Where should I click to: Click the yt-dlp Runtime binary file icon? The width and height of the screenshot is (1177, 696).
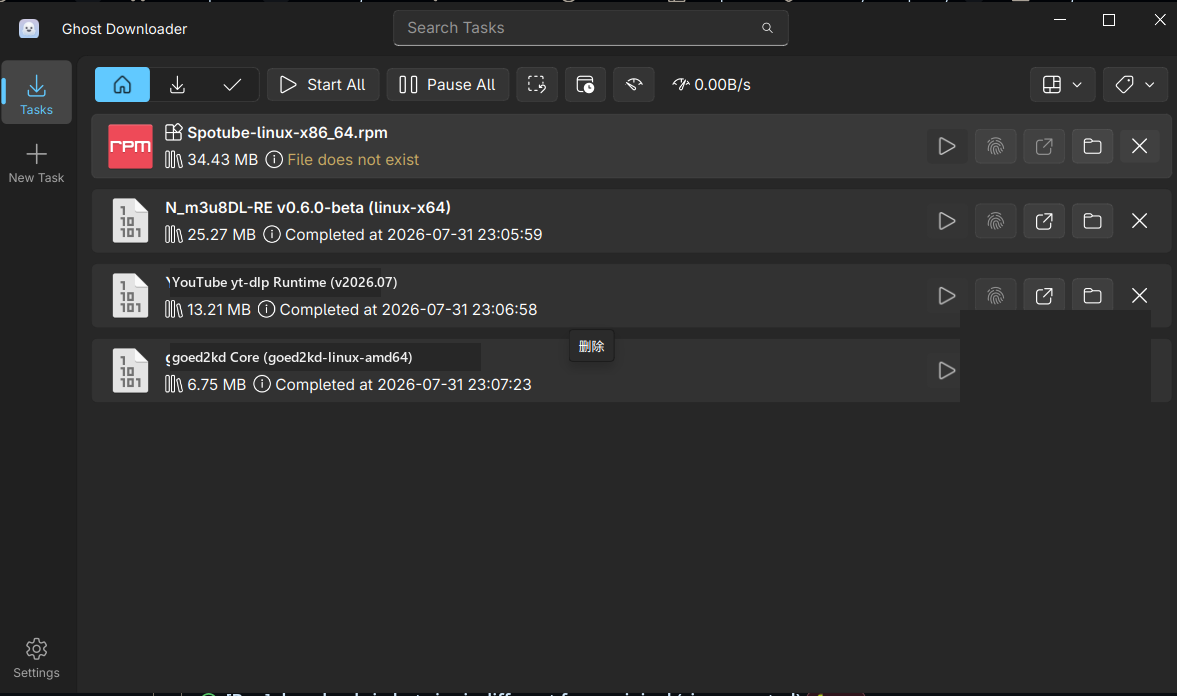point(130,296)
